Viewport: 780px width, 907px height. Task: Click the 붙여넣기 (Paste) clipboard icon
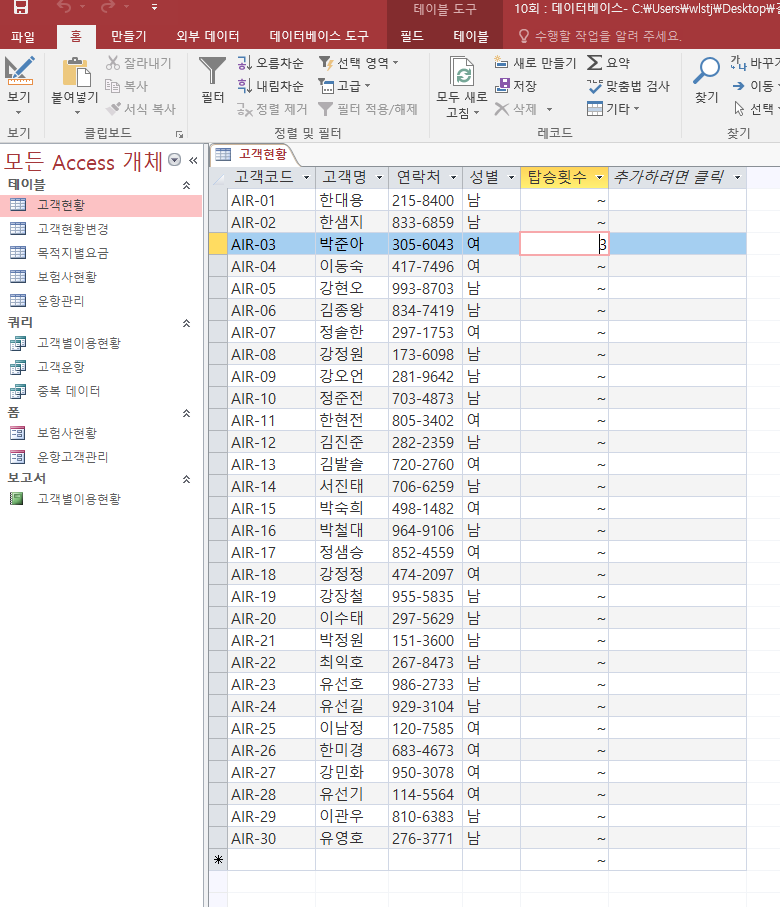click(75, 71)
